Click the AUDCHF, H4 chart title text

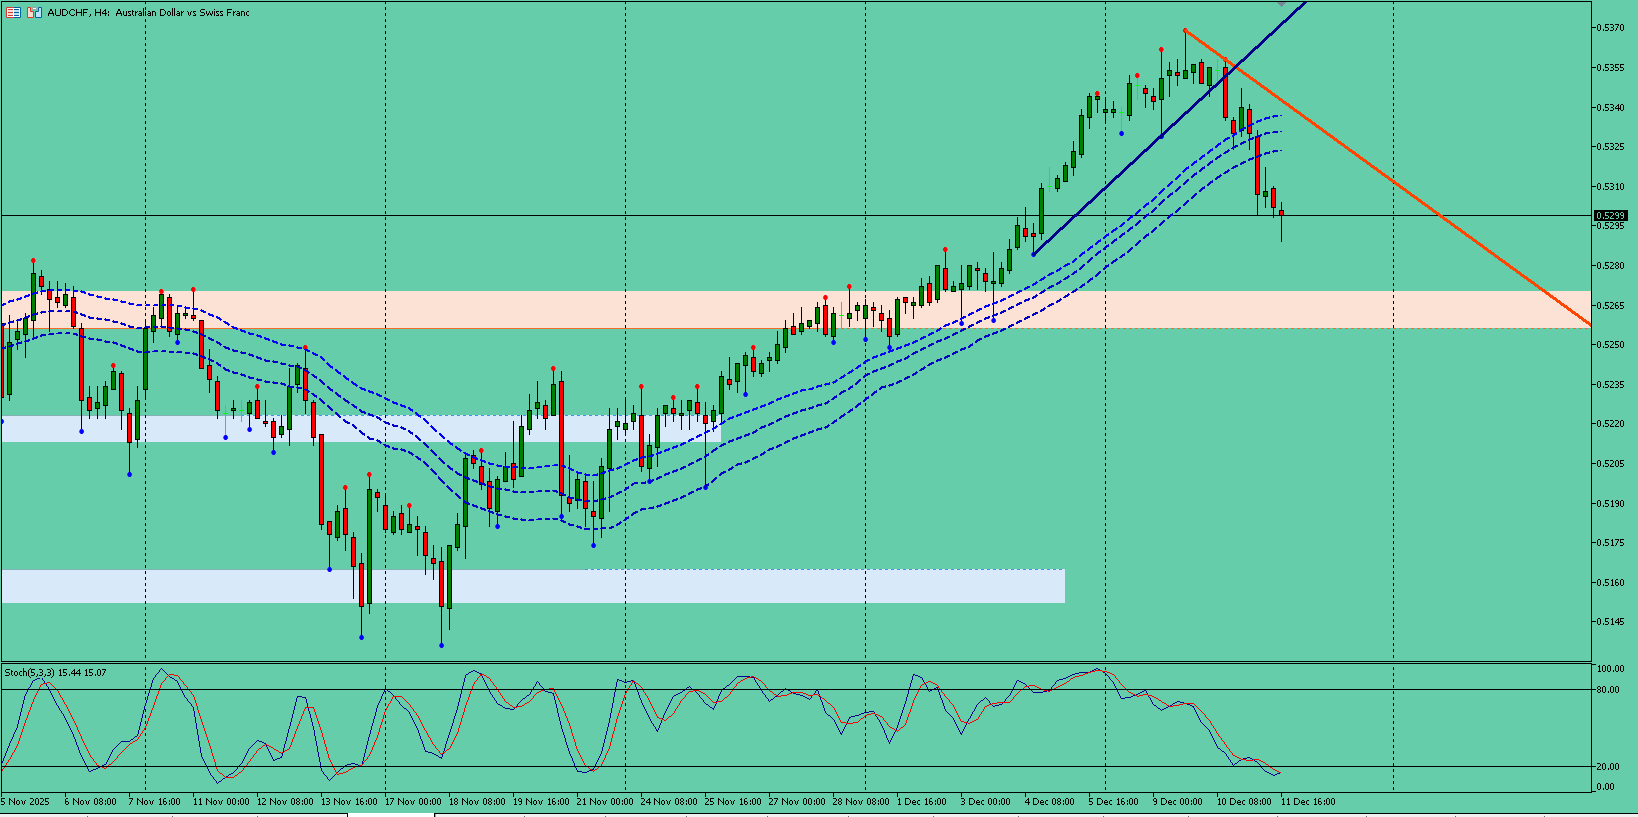point(148,13)
